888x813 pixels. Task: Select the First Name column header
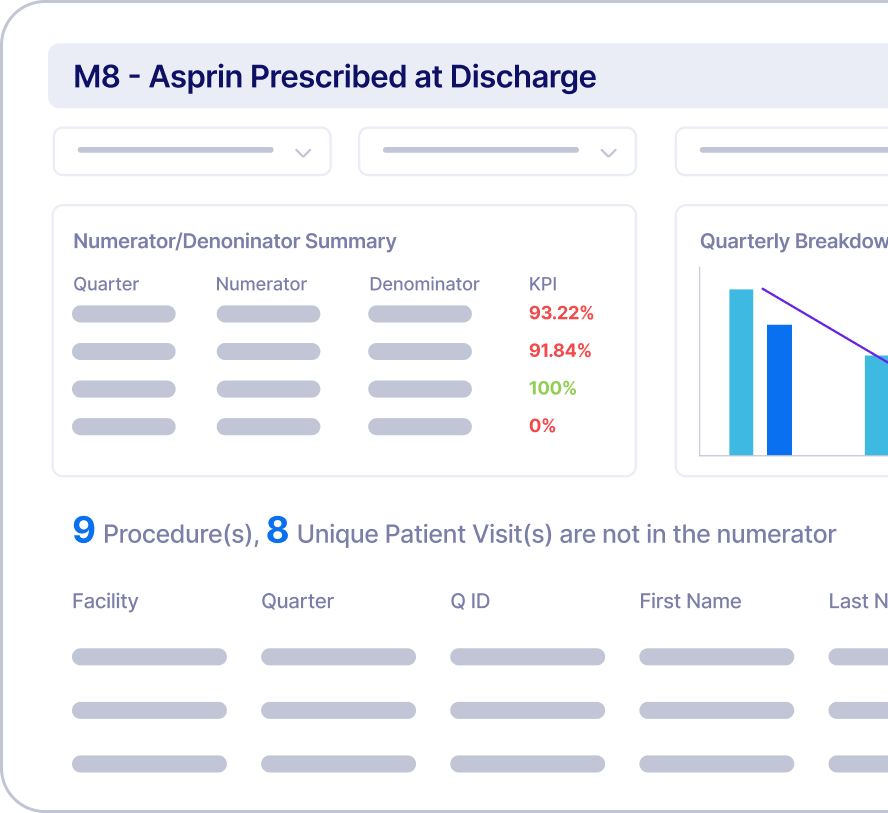690,601
